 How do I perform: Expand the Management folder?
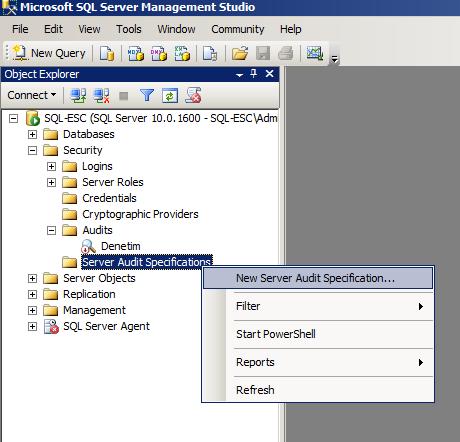point(32,310)
